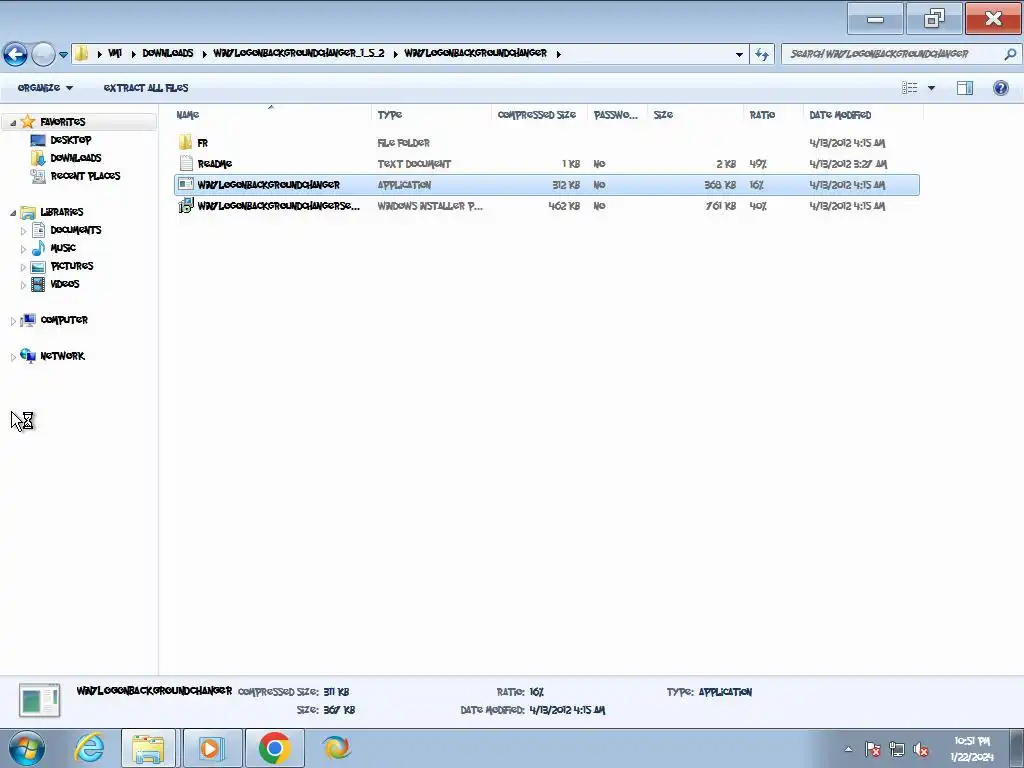Image resolution: width=1024 pixels, height=768 pixels.
Task: Select Win7LogonBackgroundChanger_1_5_2 breadcrumb
Action: click(x=299, y=54)
